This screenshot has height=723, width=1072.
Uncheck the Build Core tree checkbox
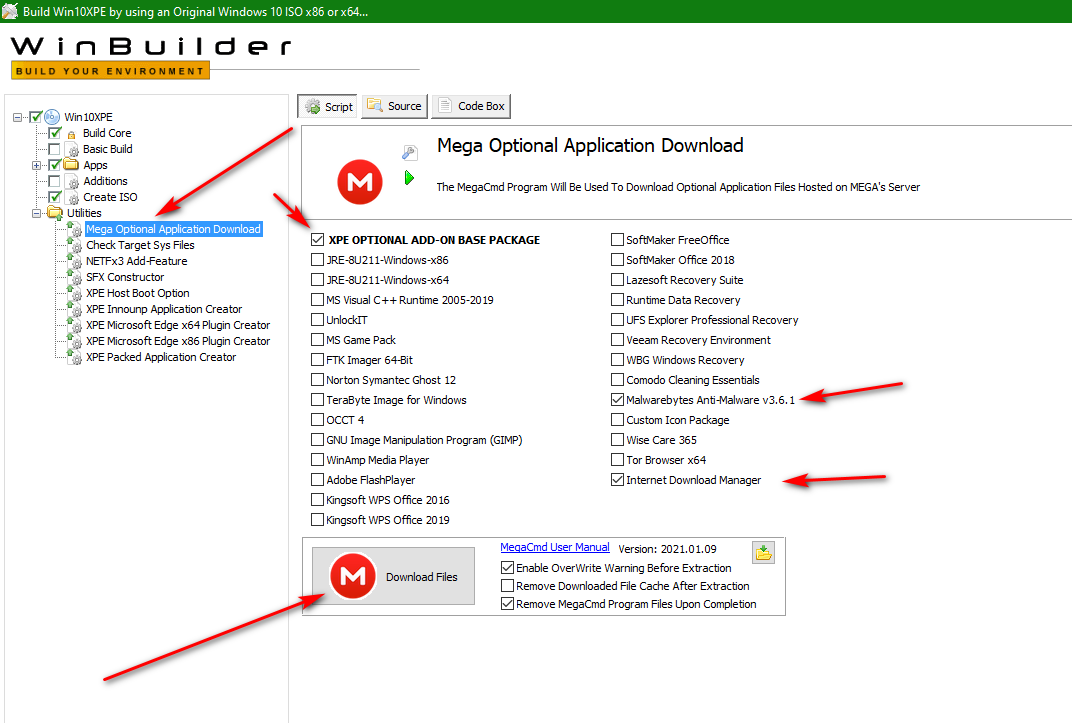[55, 133]
